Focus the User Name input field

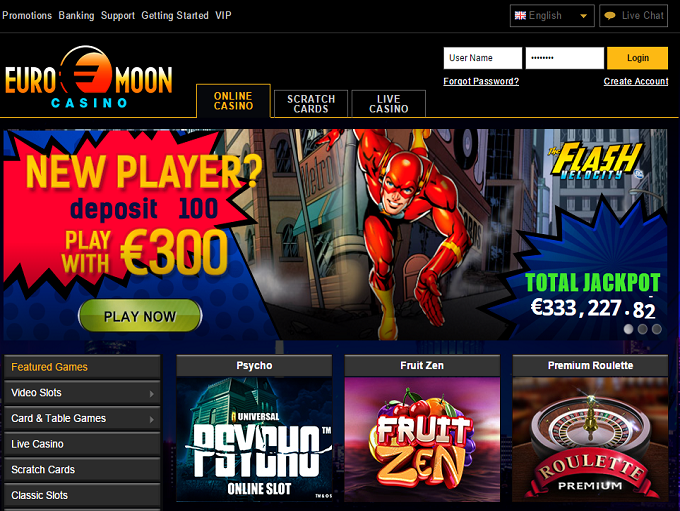pyautogui.click(x=483, y=58)
